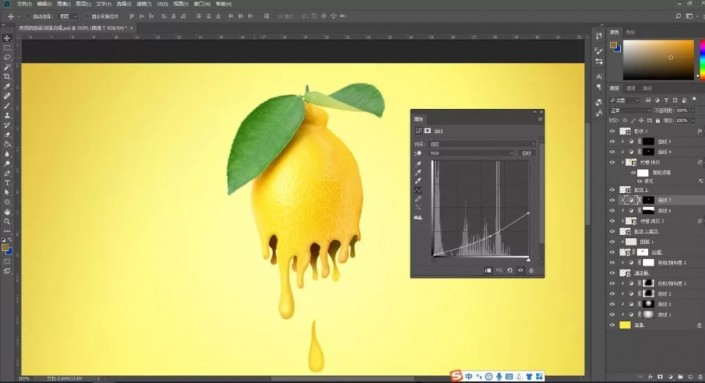The image size is (705, 383).
Task: Pick a color in the color picker field
Action: pyautogui.click(x=658, y=60)
